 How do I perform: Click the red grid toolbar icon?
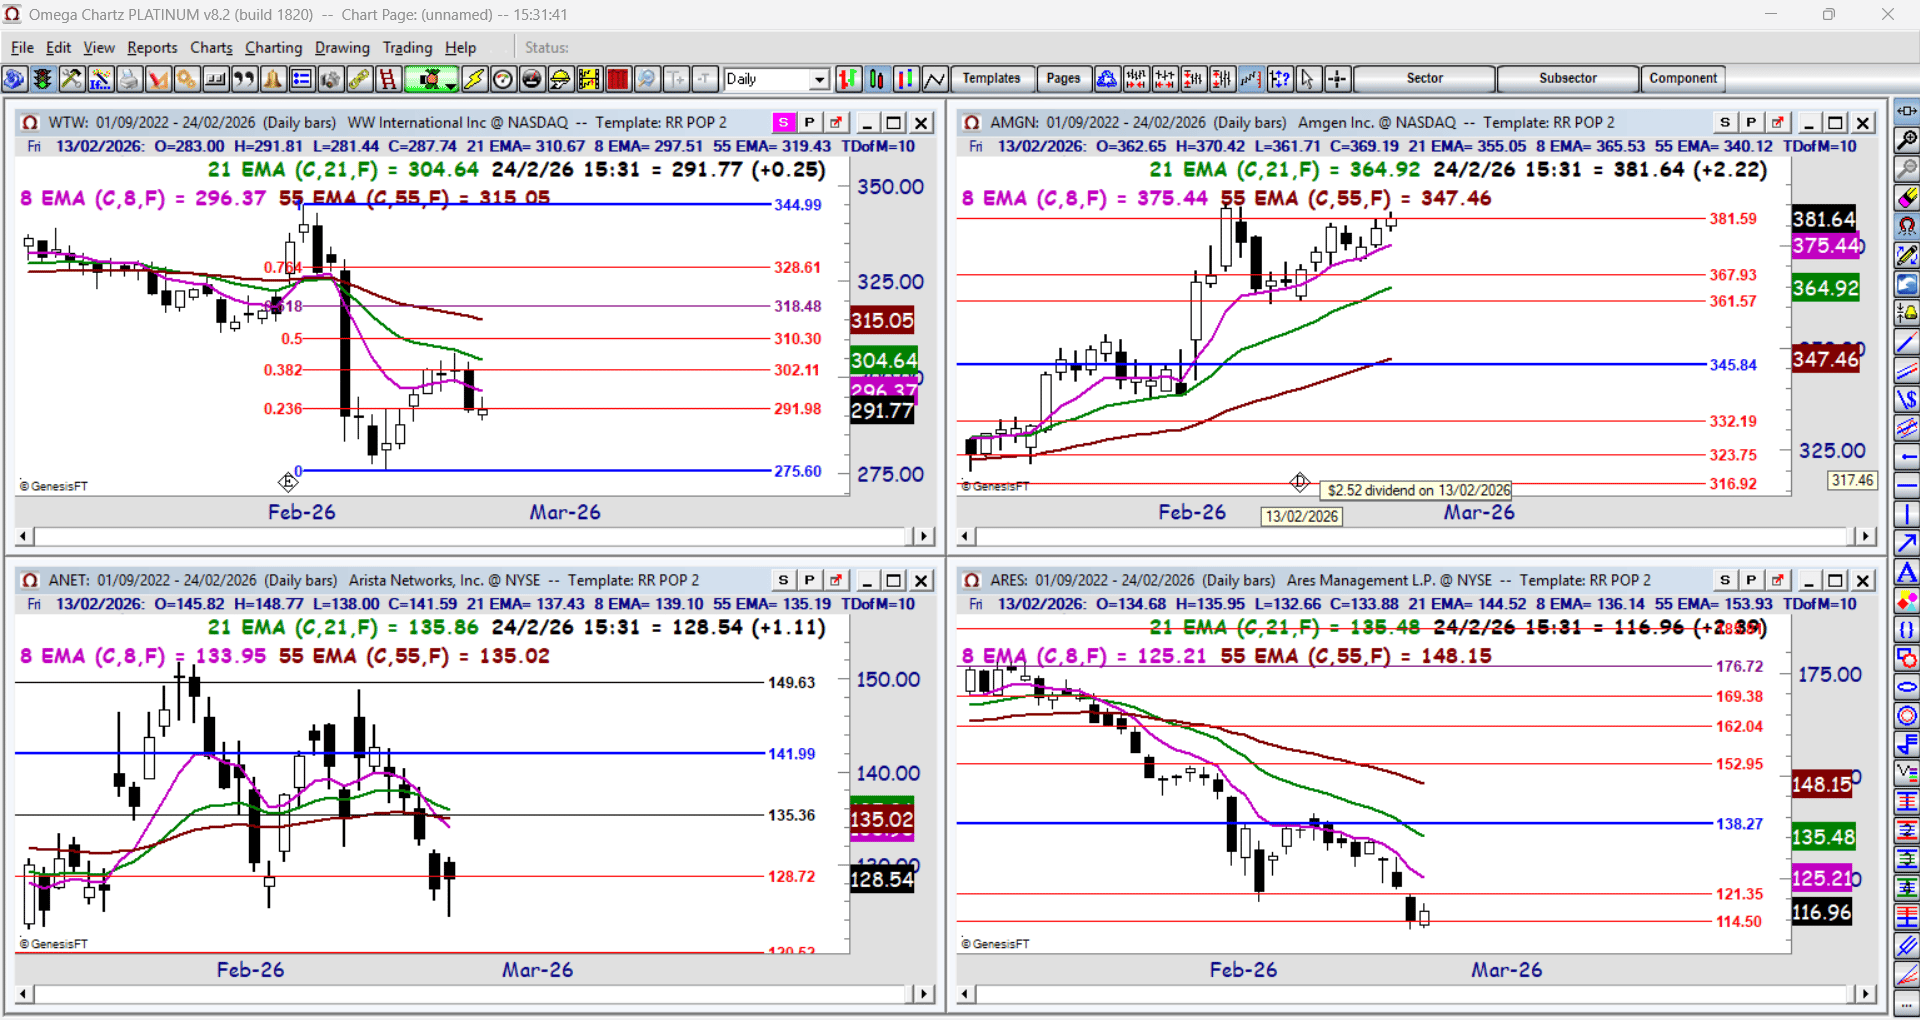(x=619, y=79)
